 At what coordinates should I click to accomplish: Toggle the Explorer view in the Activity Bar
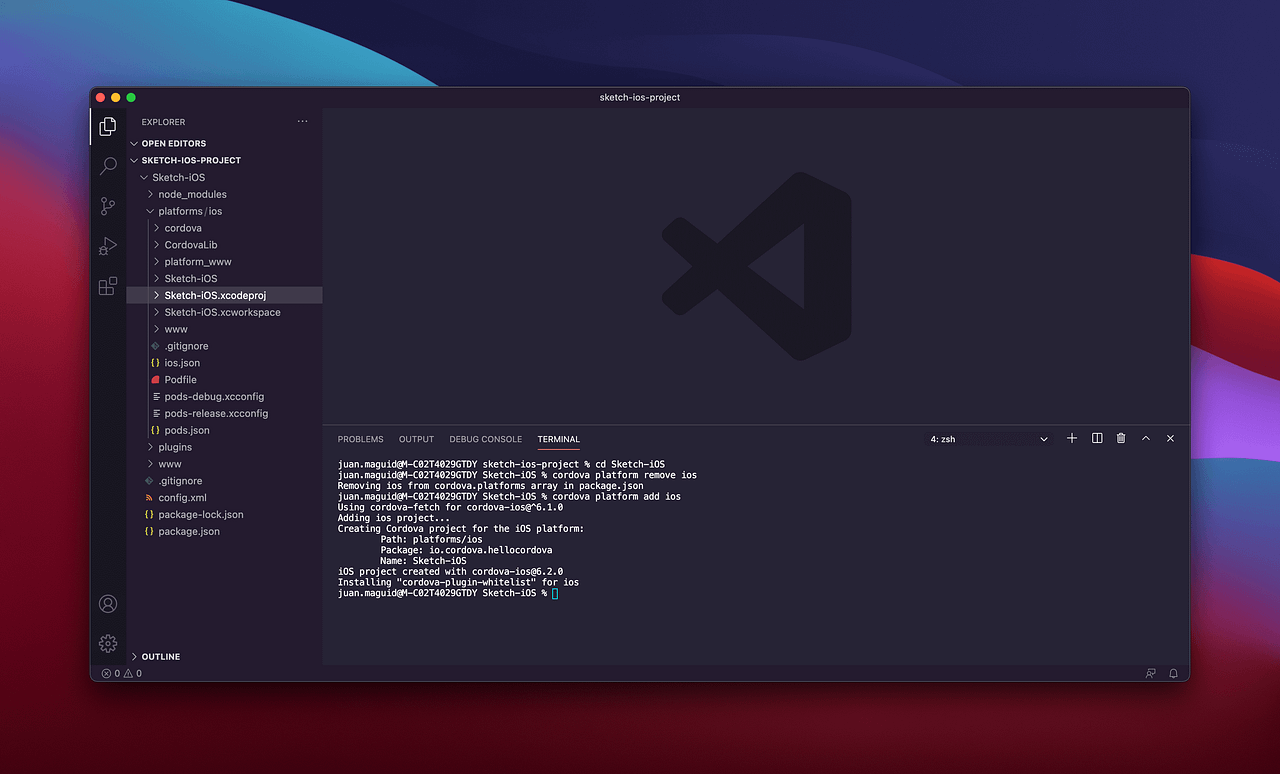[107, 127]
